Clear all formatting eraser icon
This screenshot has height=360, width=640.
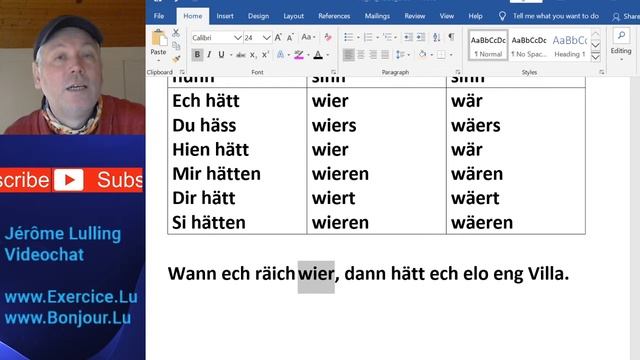pos(328,38)
